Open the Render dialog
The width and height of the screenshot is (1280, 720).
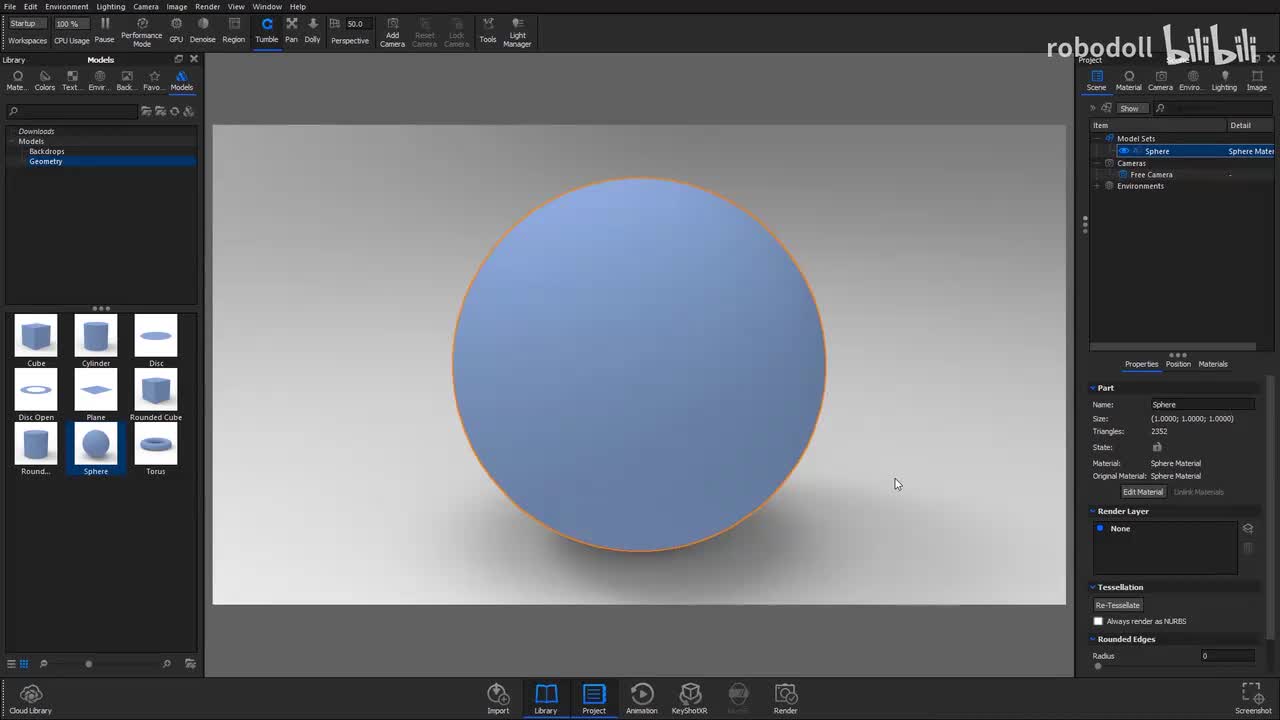(786, 699)
